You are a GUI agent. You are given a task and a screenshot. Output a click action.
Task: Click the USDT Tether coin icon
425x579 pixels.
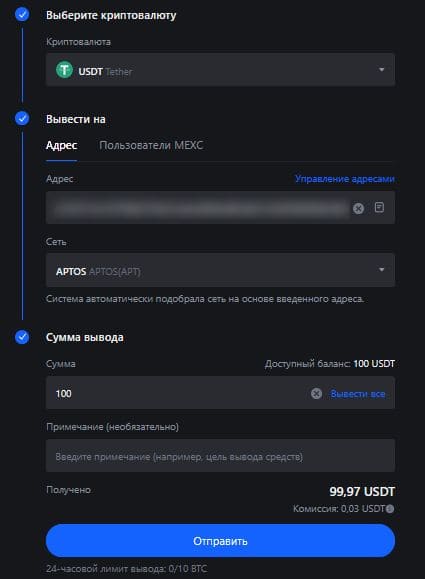tap(64, 70)
